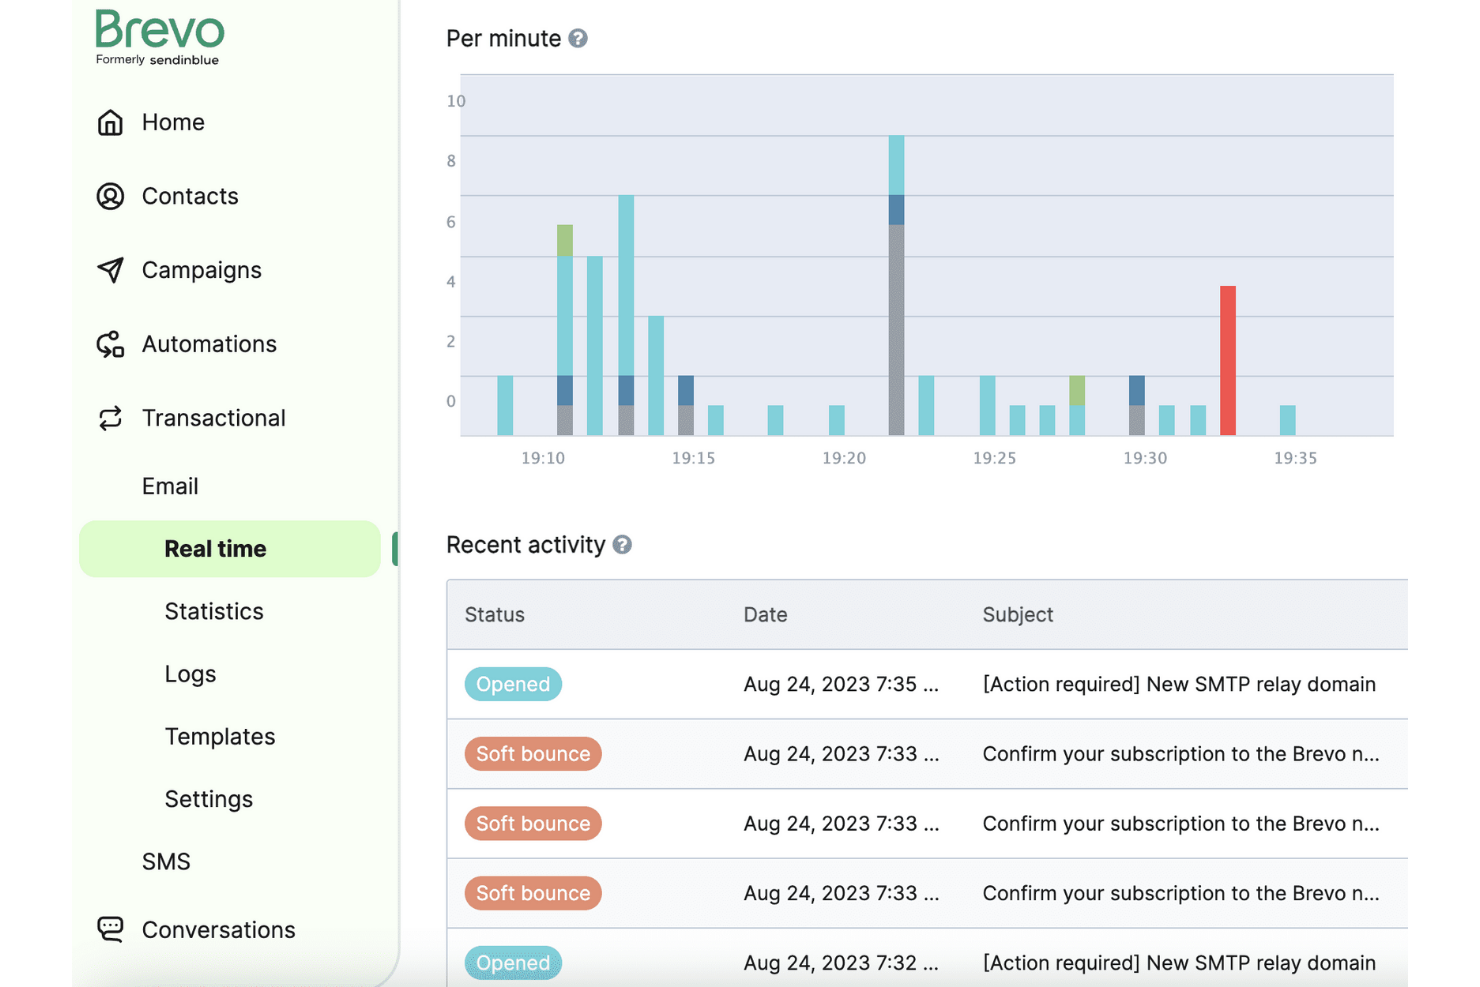Go to transactional Templates
Screen dimensions: 1480x987
[x=220, y=736]
